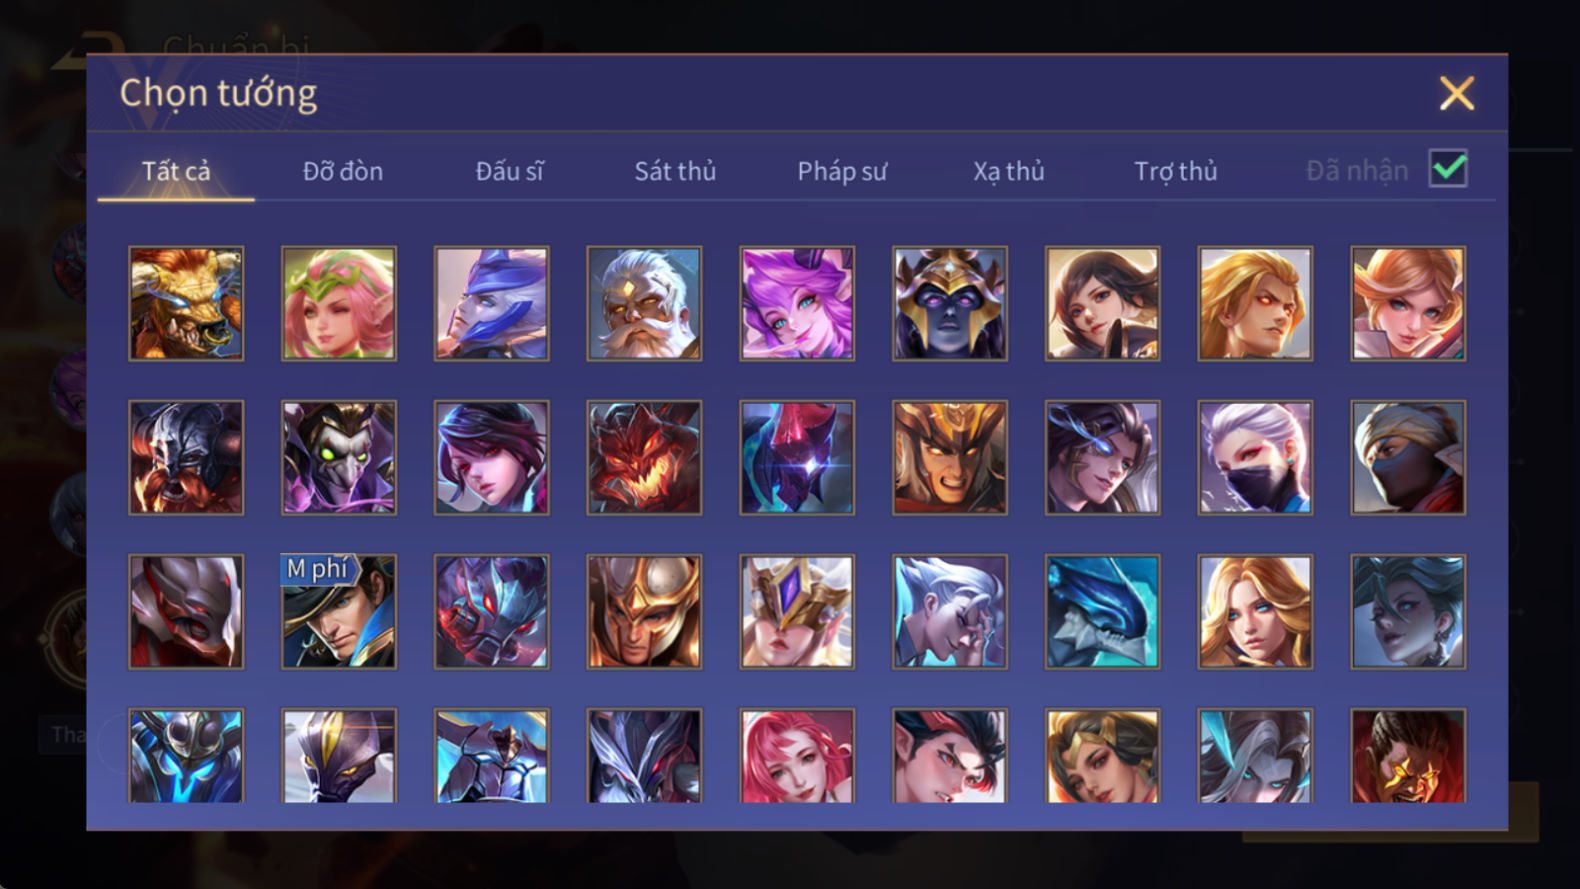Choose the blue shark monster hero
The image size is (1580, 889).
click(1102, 612)
